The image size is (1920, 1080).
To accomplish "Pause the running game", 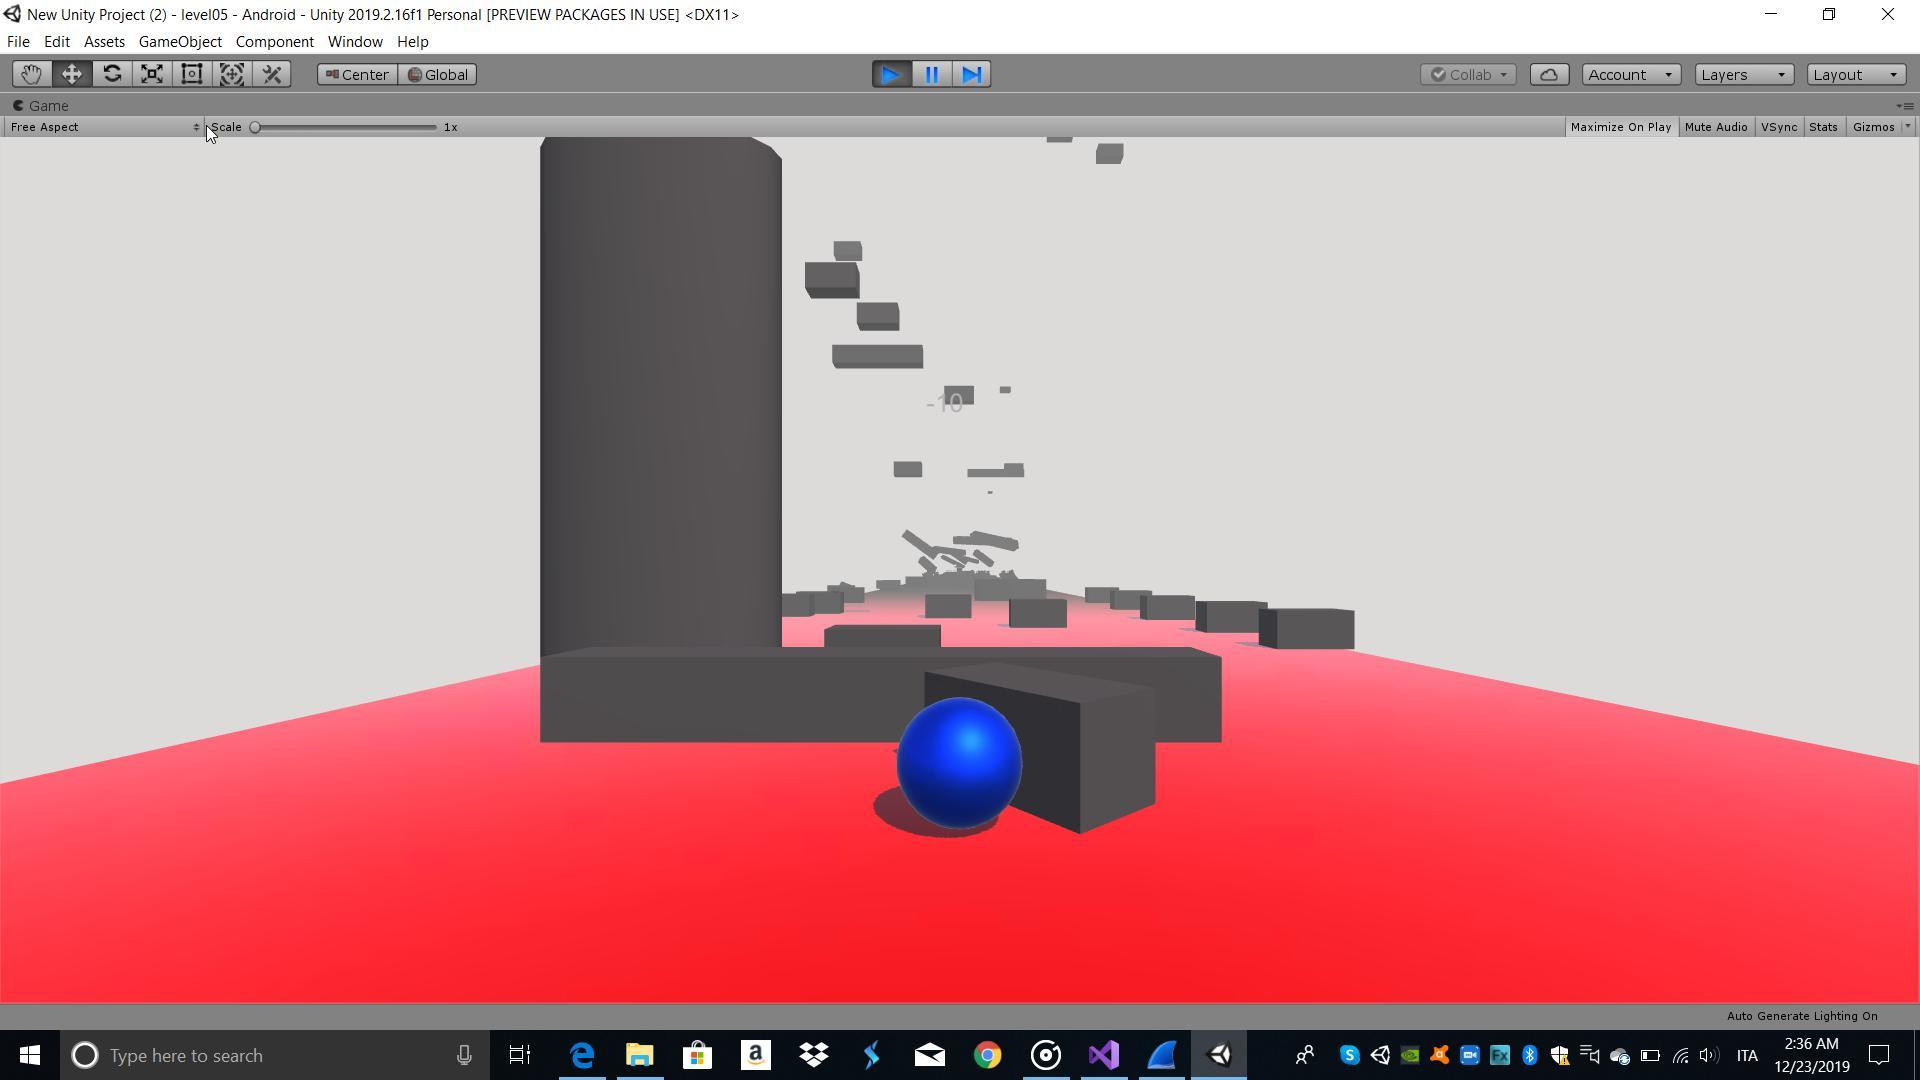I will click(931, 74).
